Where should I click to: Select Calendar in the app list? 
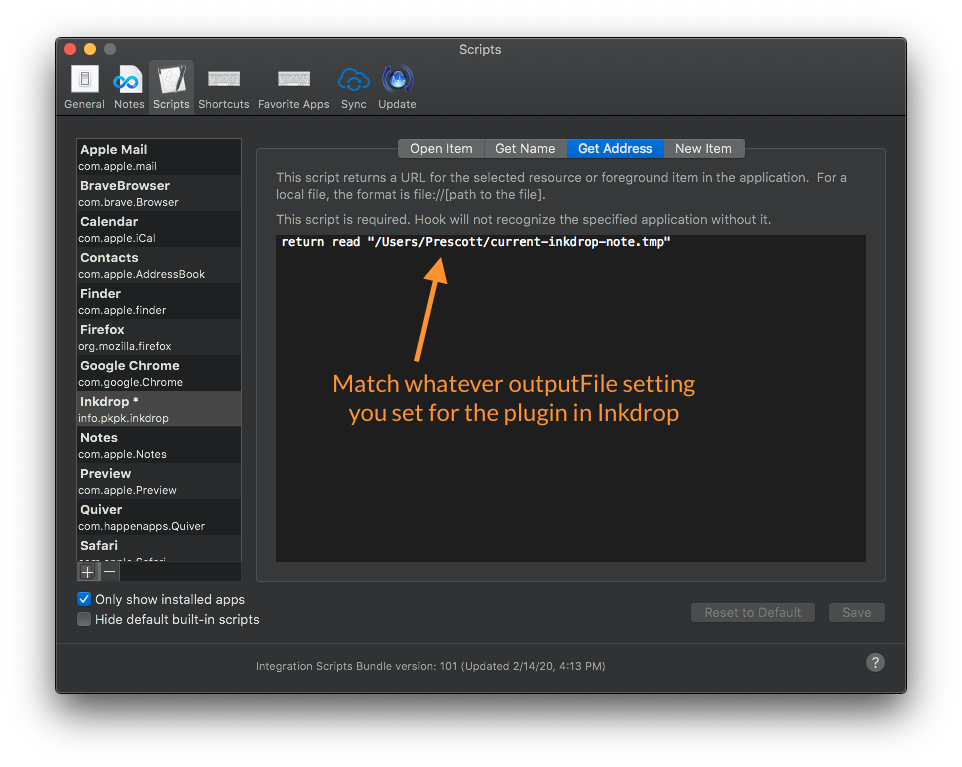pos(159,229)
